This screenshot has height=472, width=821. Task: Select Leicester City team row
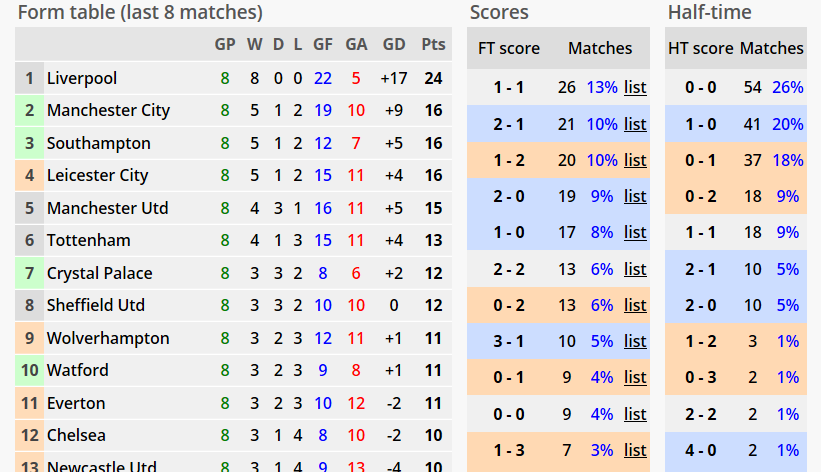click(234, 175)
